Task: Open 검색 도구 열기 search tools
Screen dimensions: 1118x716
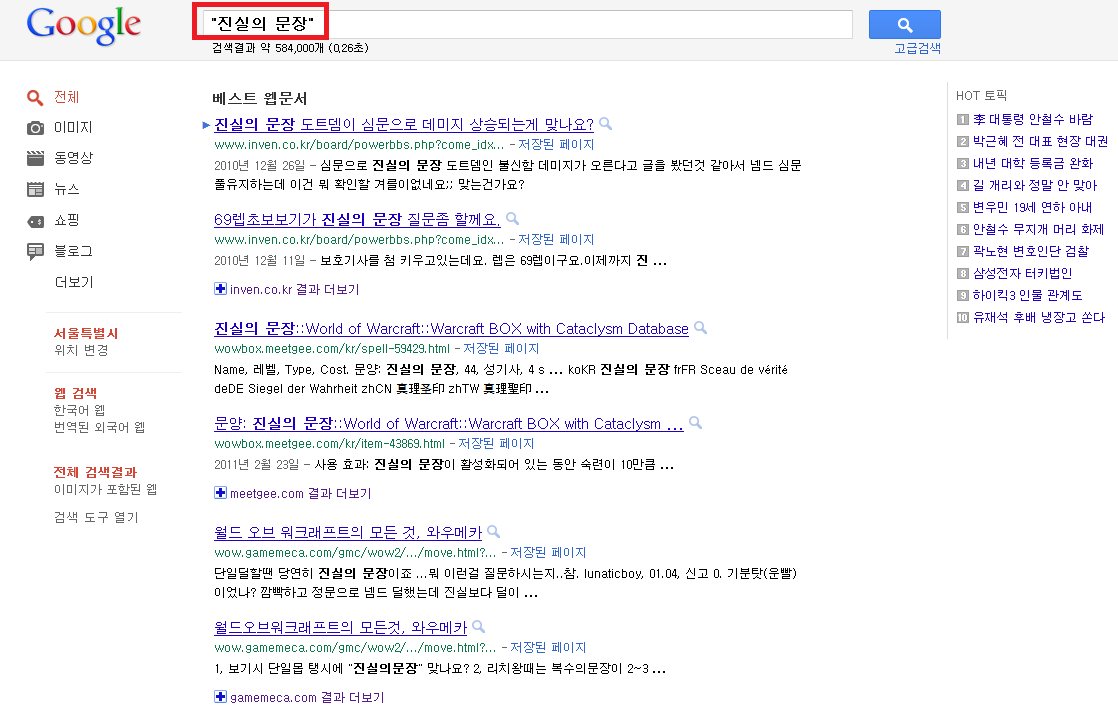Action: point(96,517)
